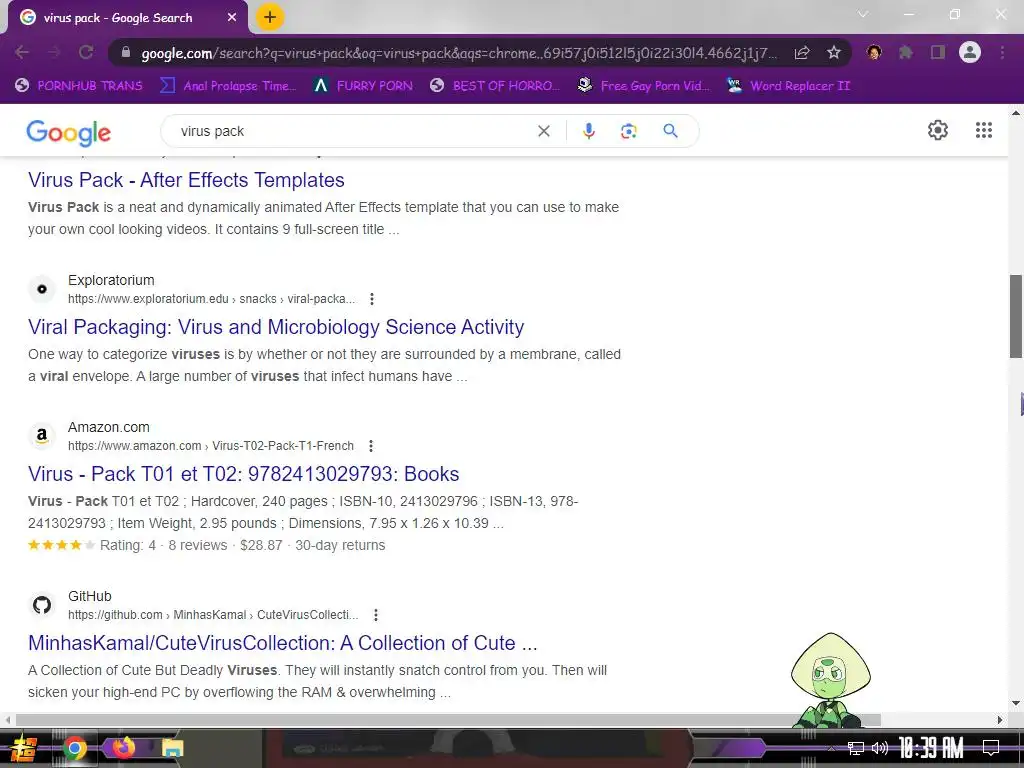This screenshot has width=1024, height=768.
Task: Click the amazon.com result URL
Action: [211, 446]
